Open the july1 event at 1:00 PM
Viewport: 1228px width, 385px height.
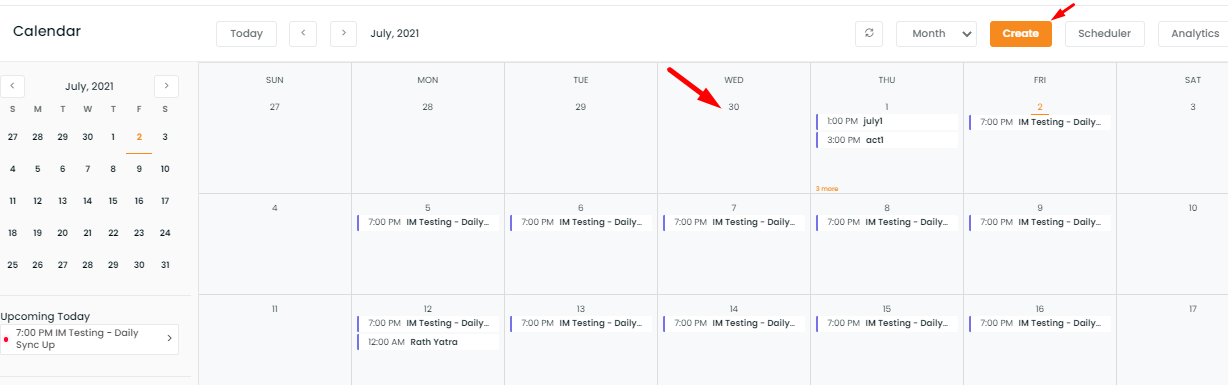[x=887, y=121]
